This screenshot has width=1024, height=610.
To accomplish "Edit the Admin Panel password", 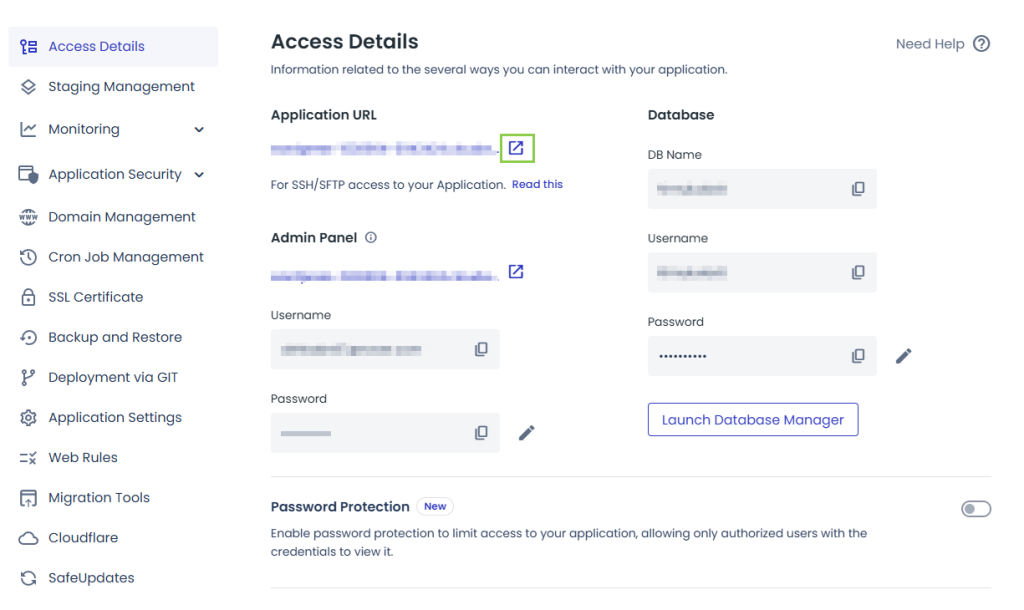I will [527, 433].
